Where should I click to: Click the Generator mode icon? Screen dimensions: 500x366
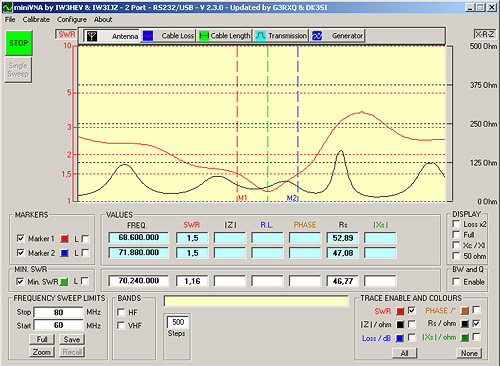(x=317, y=36)
